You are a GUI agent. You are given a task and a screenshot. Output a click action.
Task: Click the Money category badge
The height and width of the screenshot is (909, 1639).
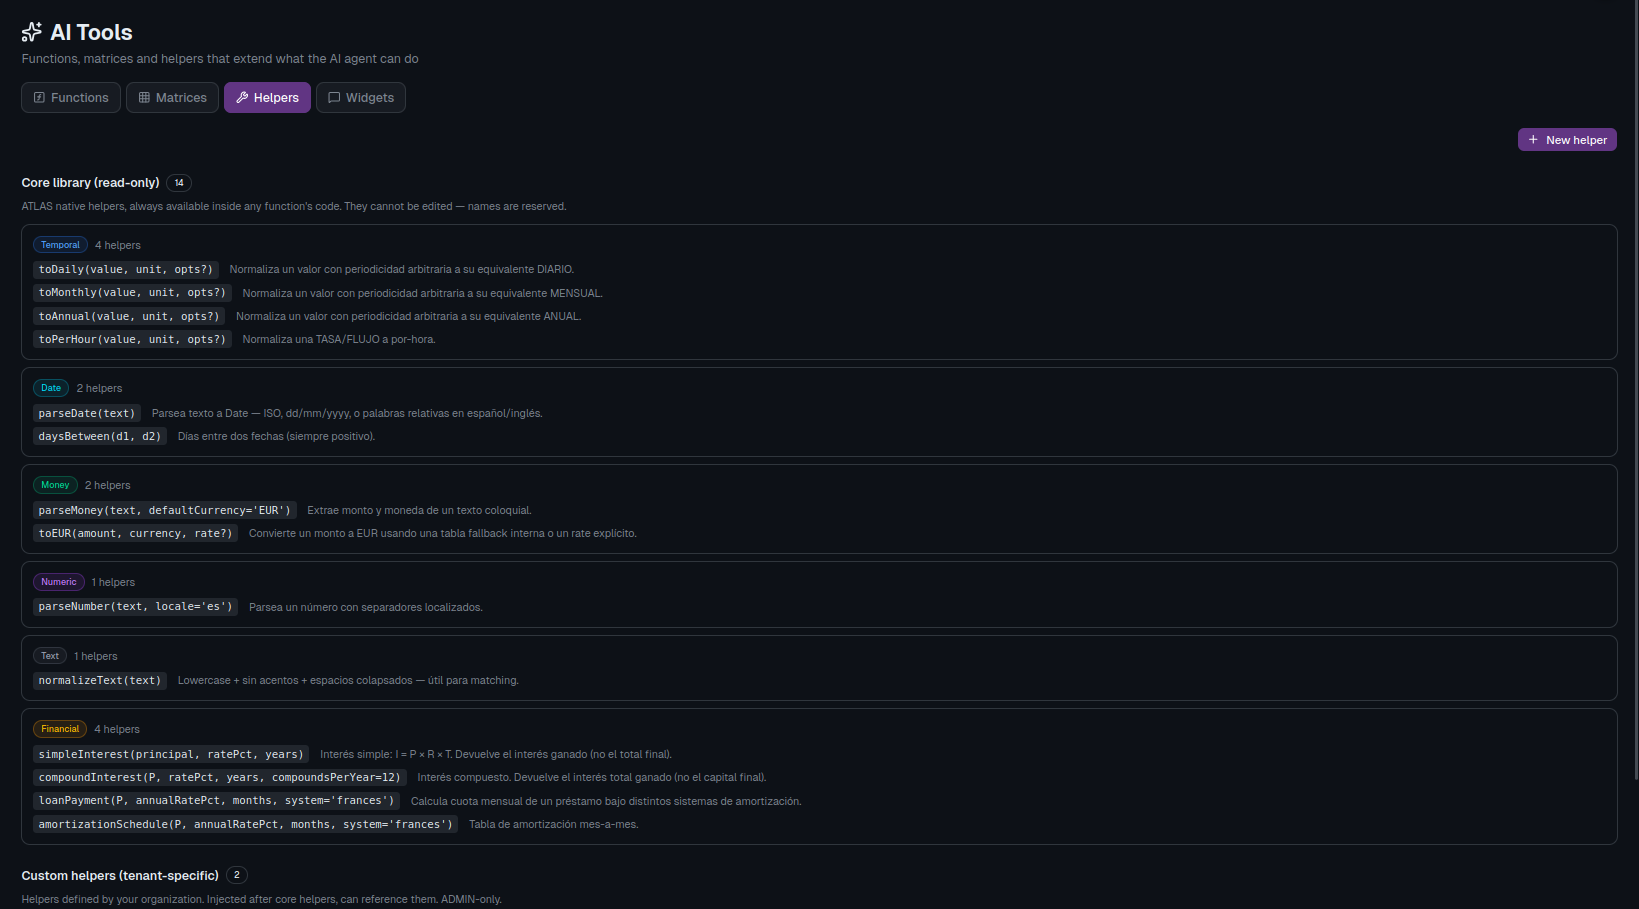click(x=55, y=485)
